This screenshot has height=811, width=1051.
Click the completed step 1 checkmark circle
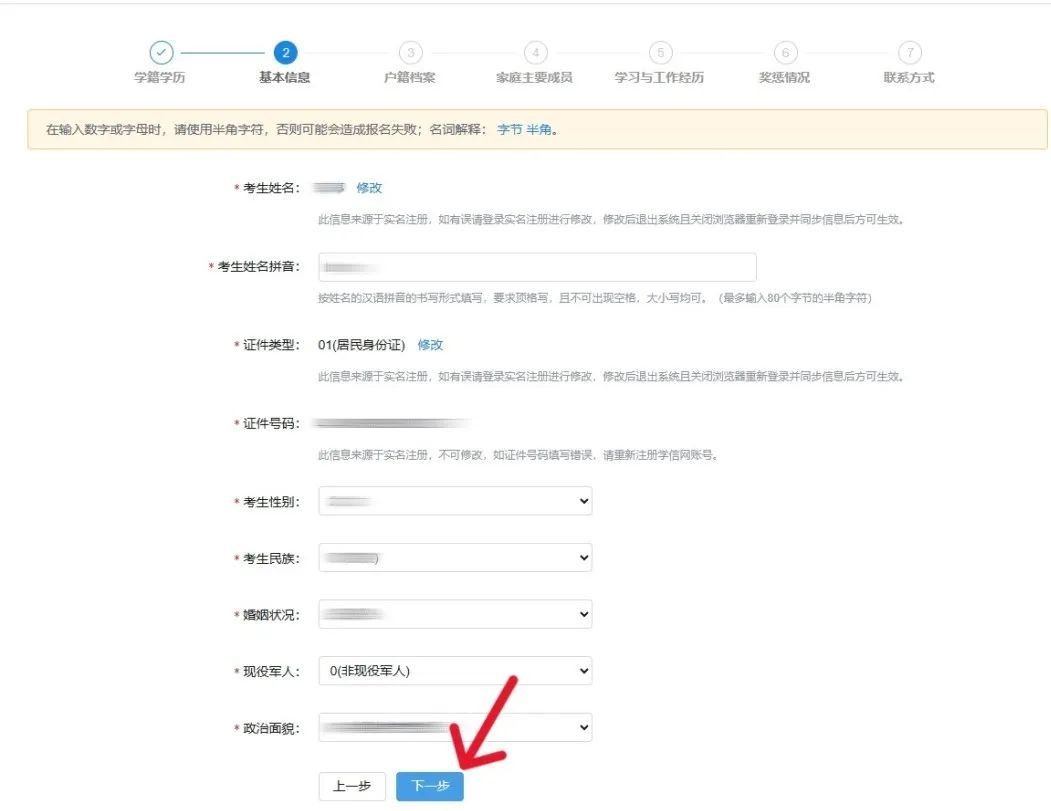(x=160, y=53)
